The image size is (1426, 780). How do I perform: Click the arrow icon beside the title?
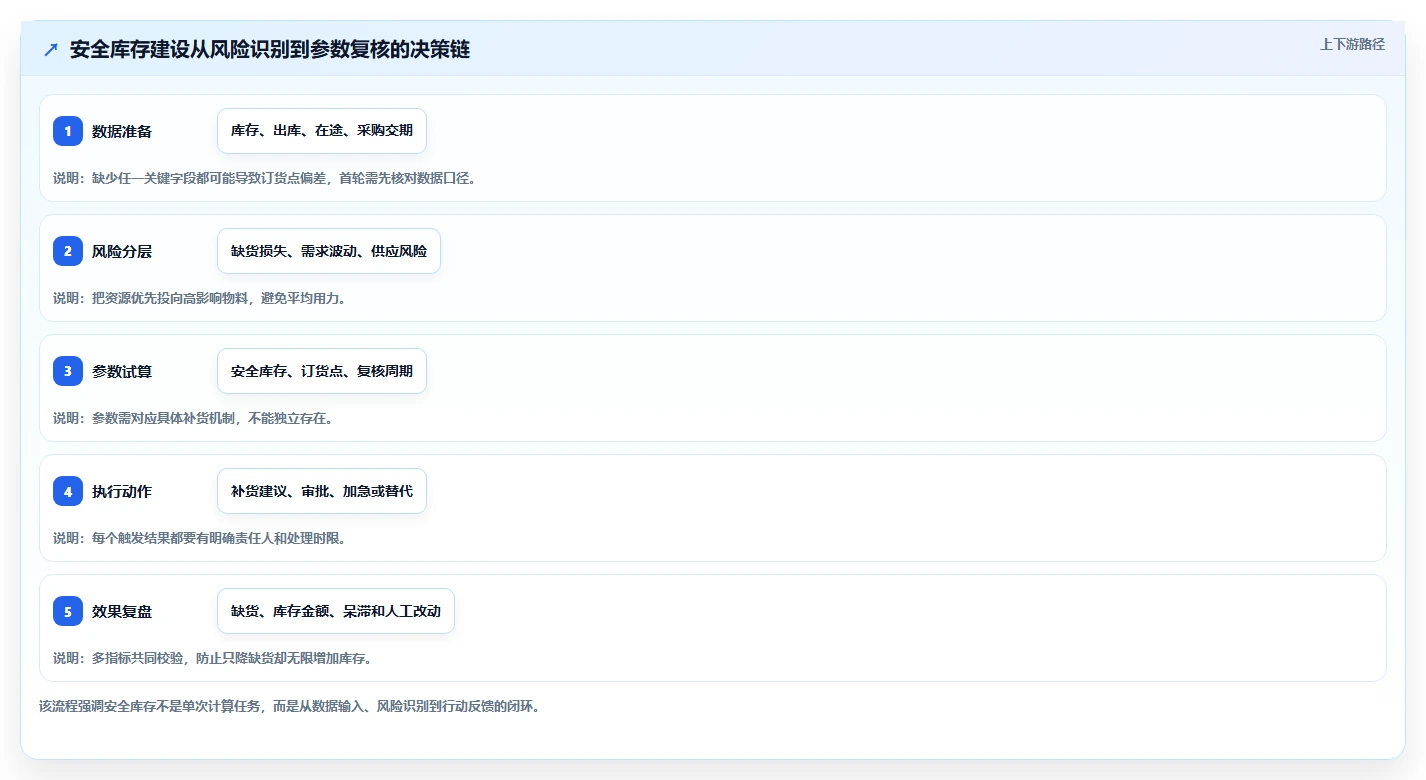pos(51,50)
